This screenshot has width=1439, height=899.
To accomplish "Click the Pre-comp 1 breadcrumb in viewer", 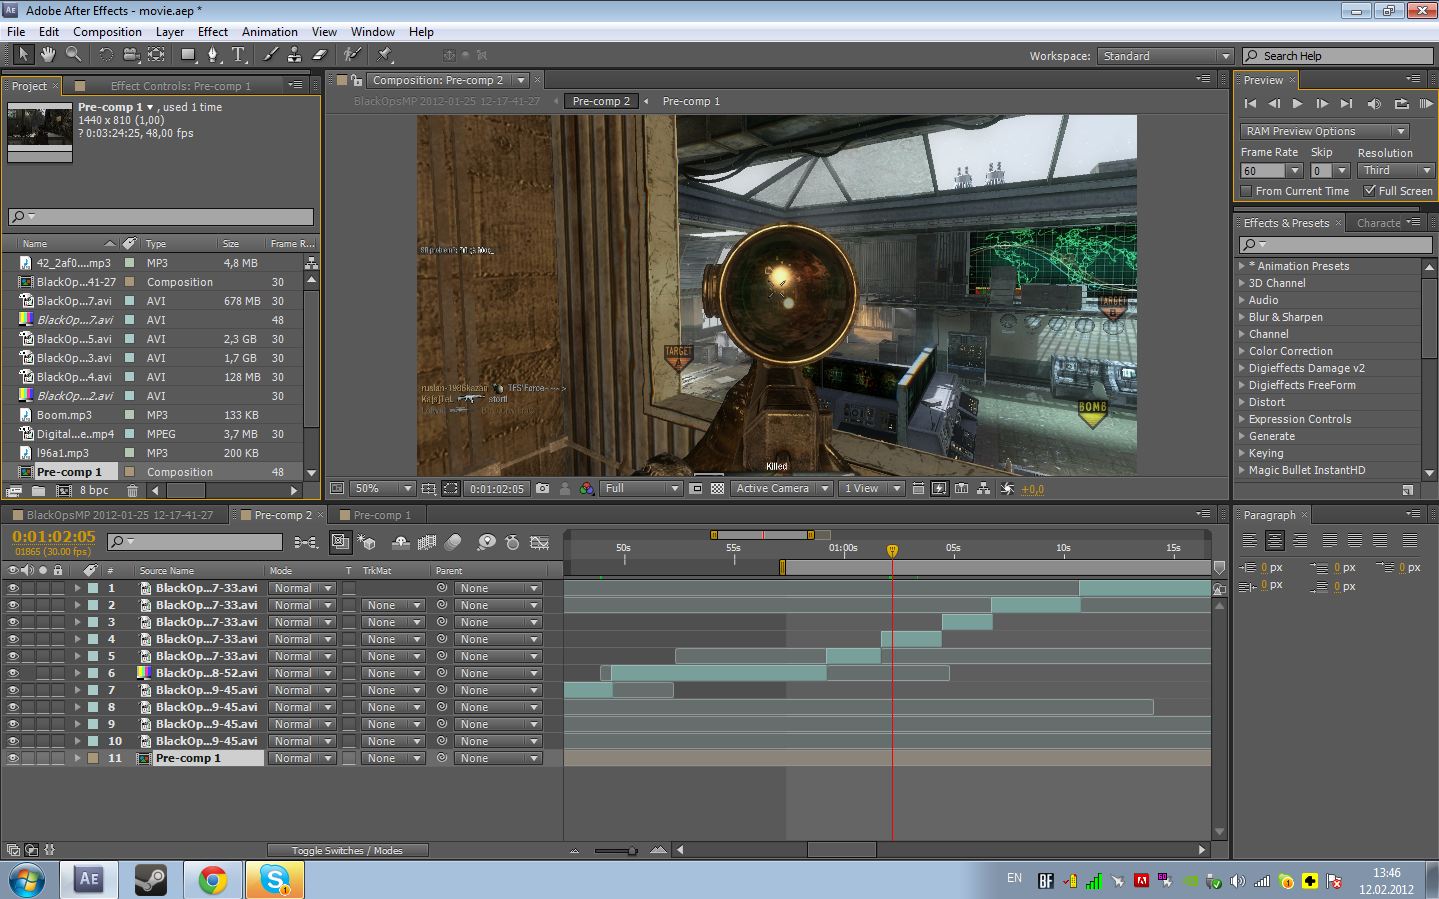I will click(x=691, y=101).
